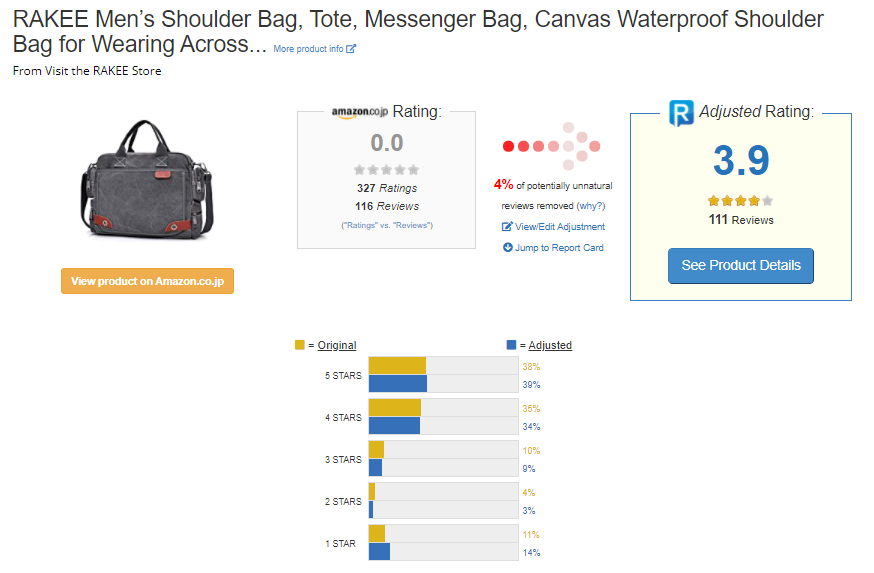Follow the Jump to Report Card link
This screenshot has width=874, height=573.
(559, 248)
